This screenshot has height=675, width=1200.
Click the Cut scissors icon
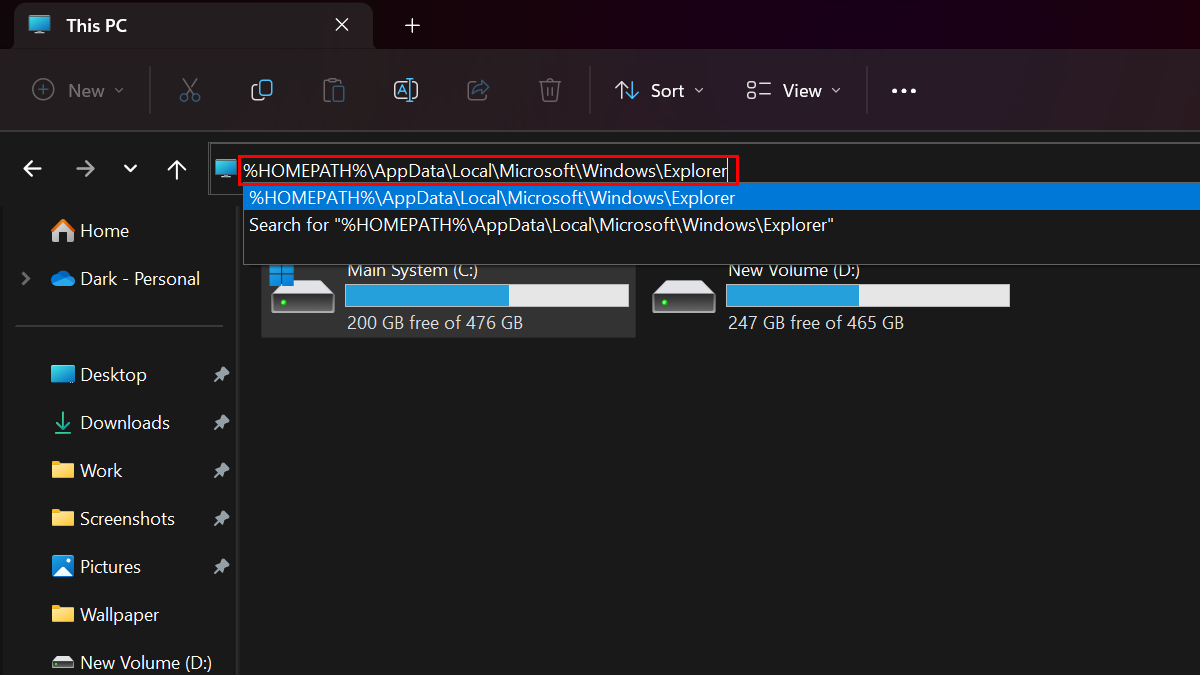[x=190, y=91]
